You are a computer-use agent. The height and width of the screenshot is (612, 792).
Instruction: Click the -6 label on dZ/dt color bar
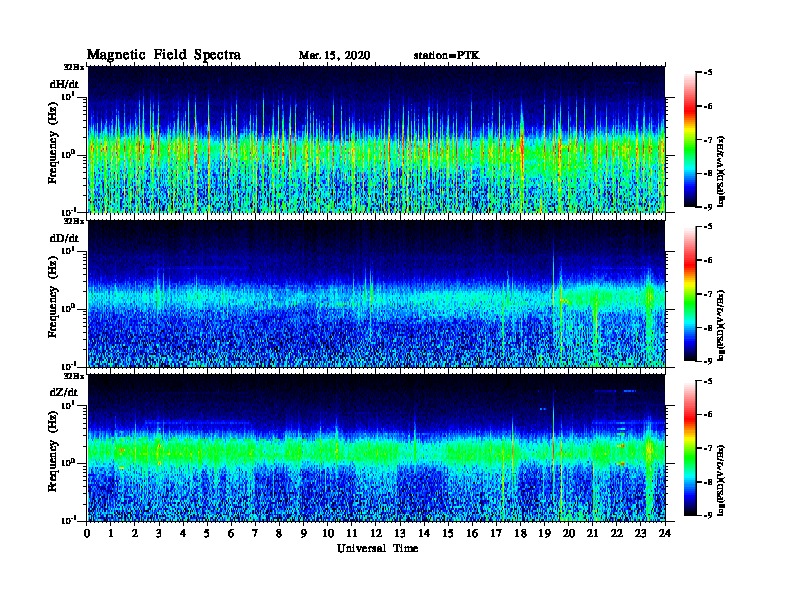tap(708, 415)
